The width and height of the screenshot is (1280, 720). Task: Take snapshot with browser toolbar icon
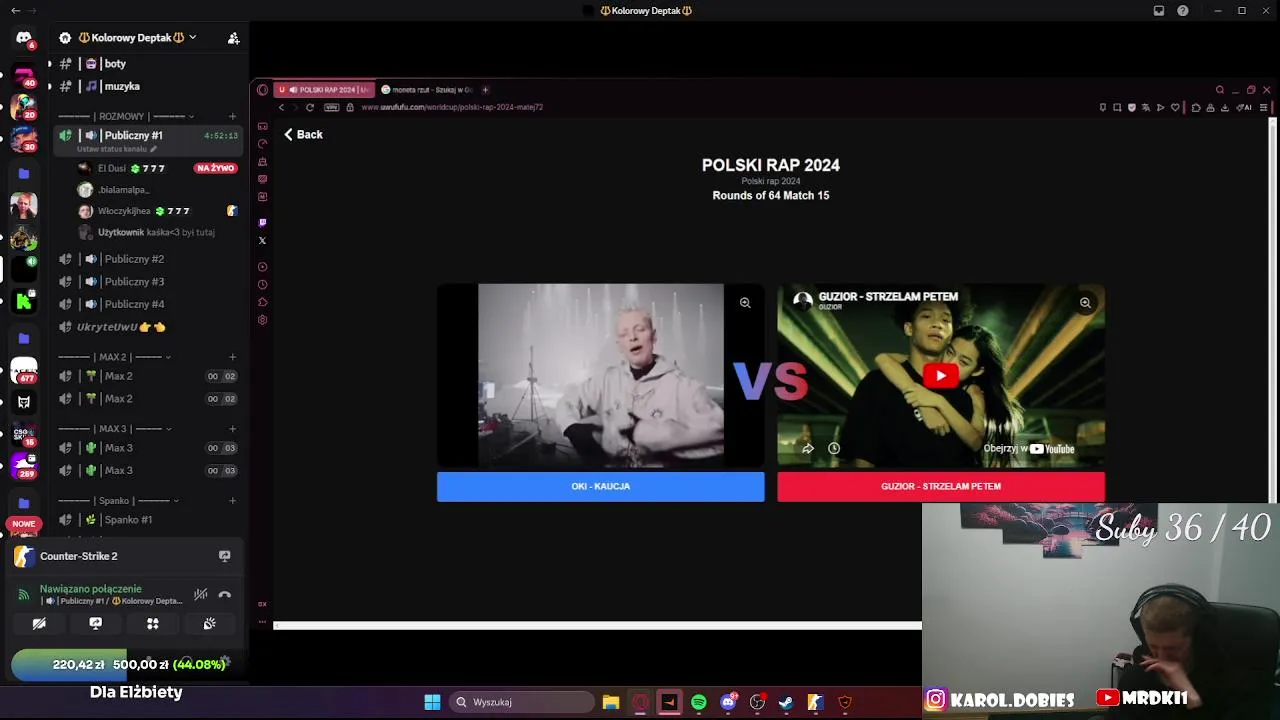tap(1117, 107)
